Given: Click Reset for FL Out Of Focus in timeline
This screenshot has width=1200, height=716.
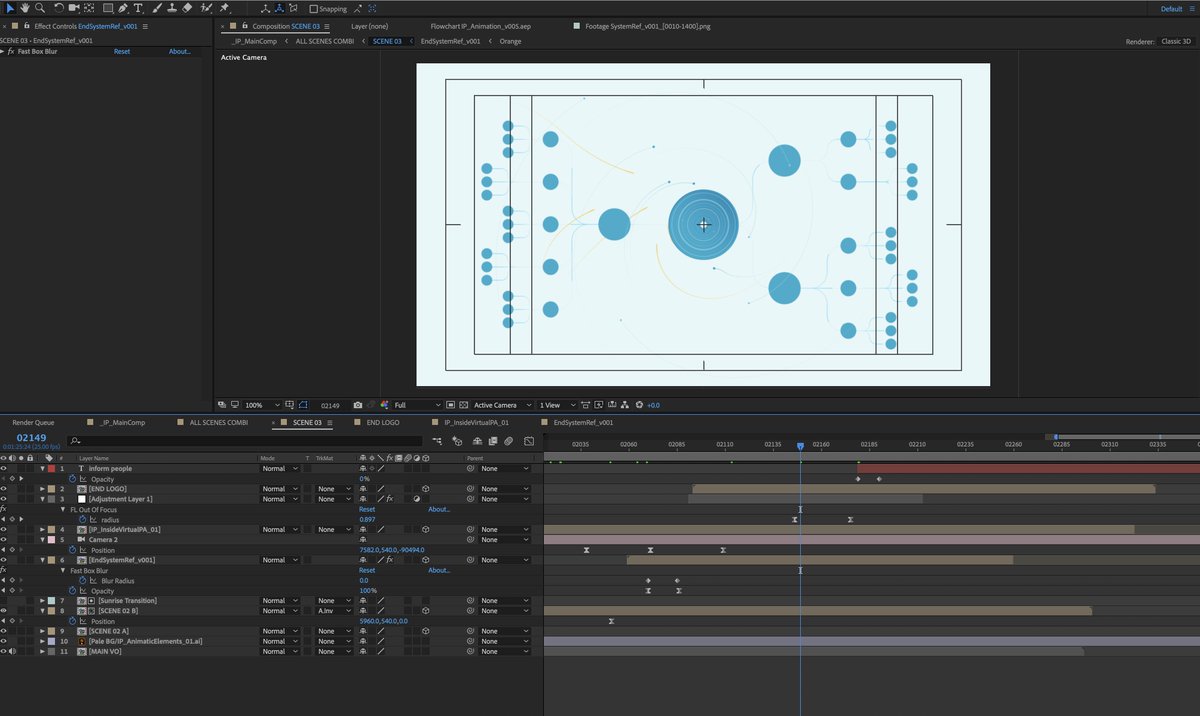Looking at the screenshot, I should 367,510.
